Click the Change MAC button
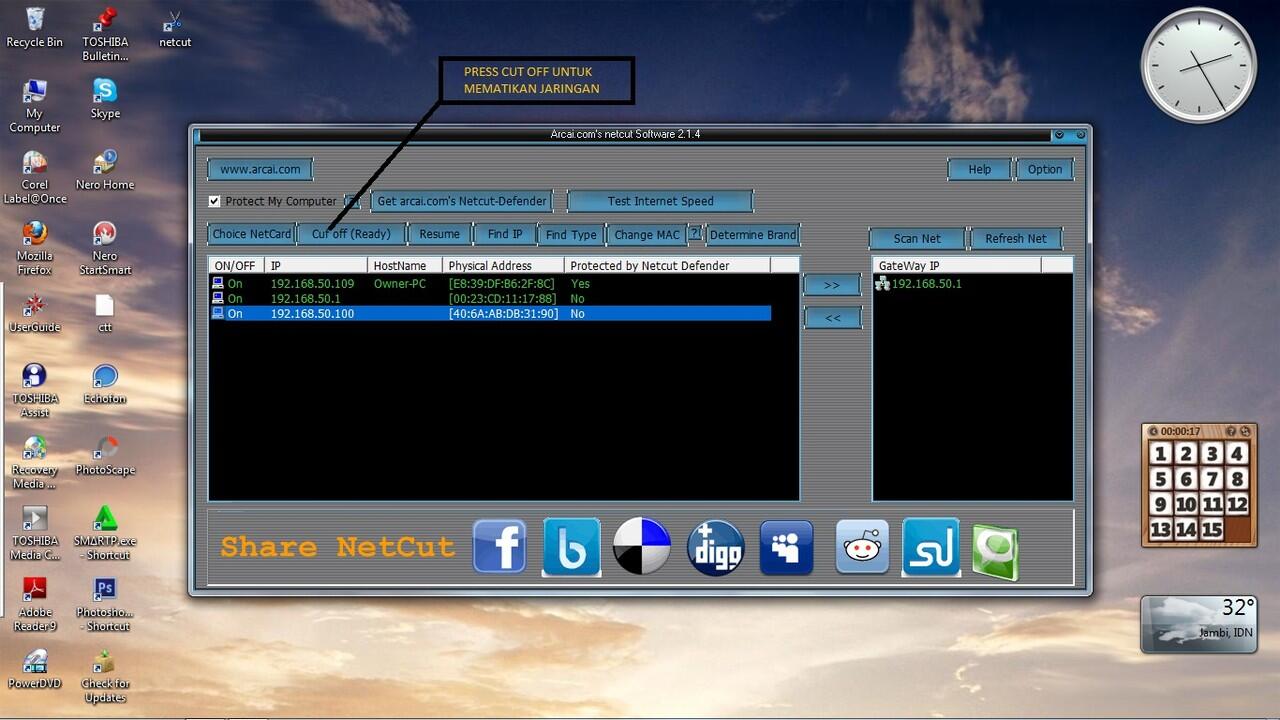 646,234
